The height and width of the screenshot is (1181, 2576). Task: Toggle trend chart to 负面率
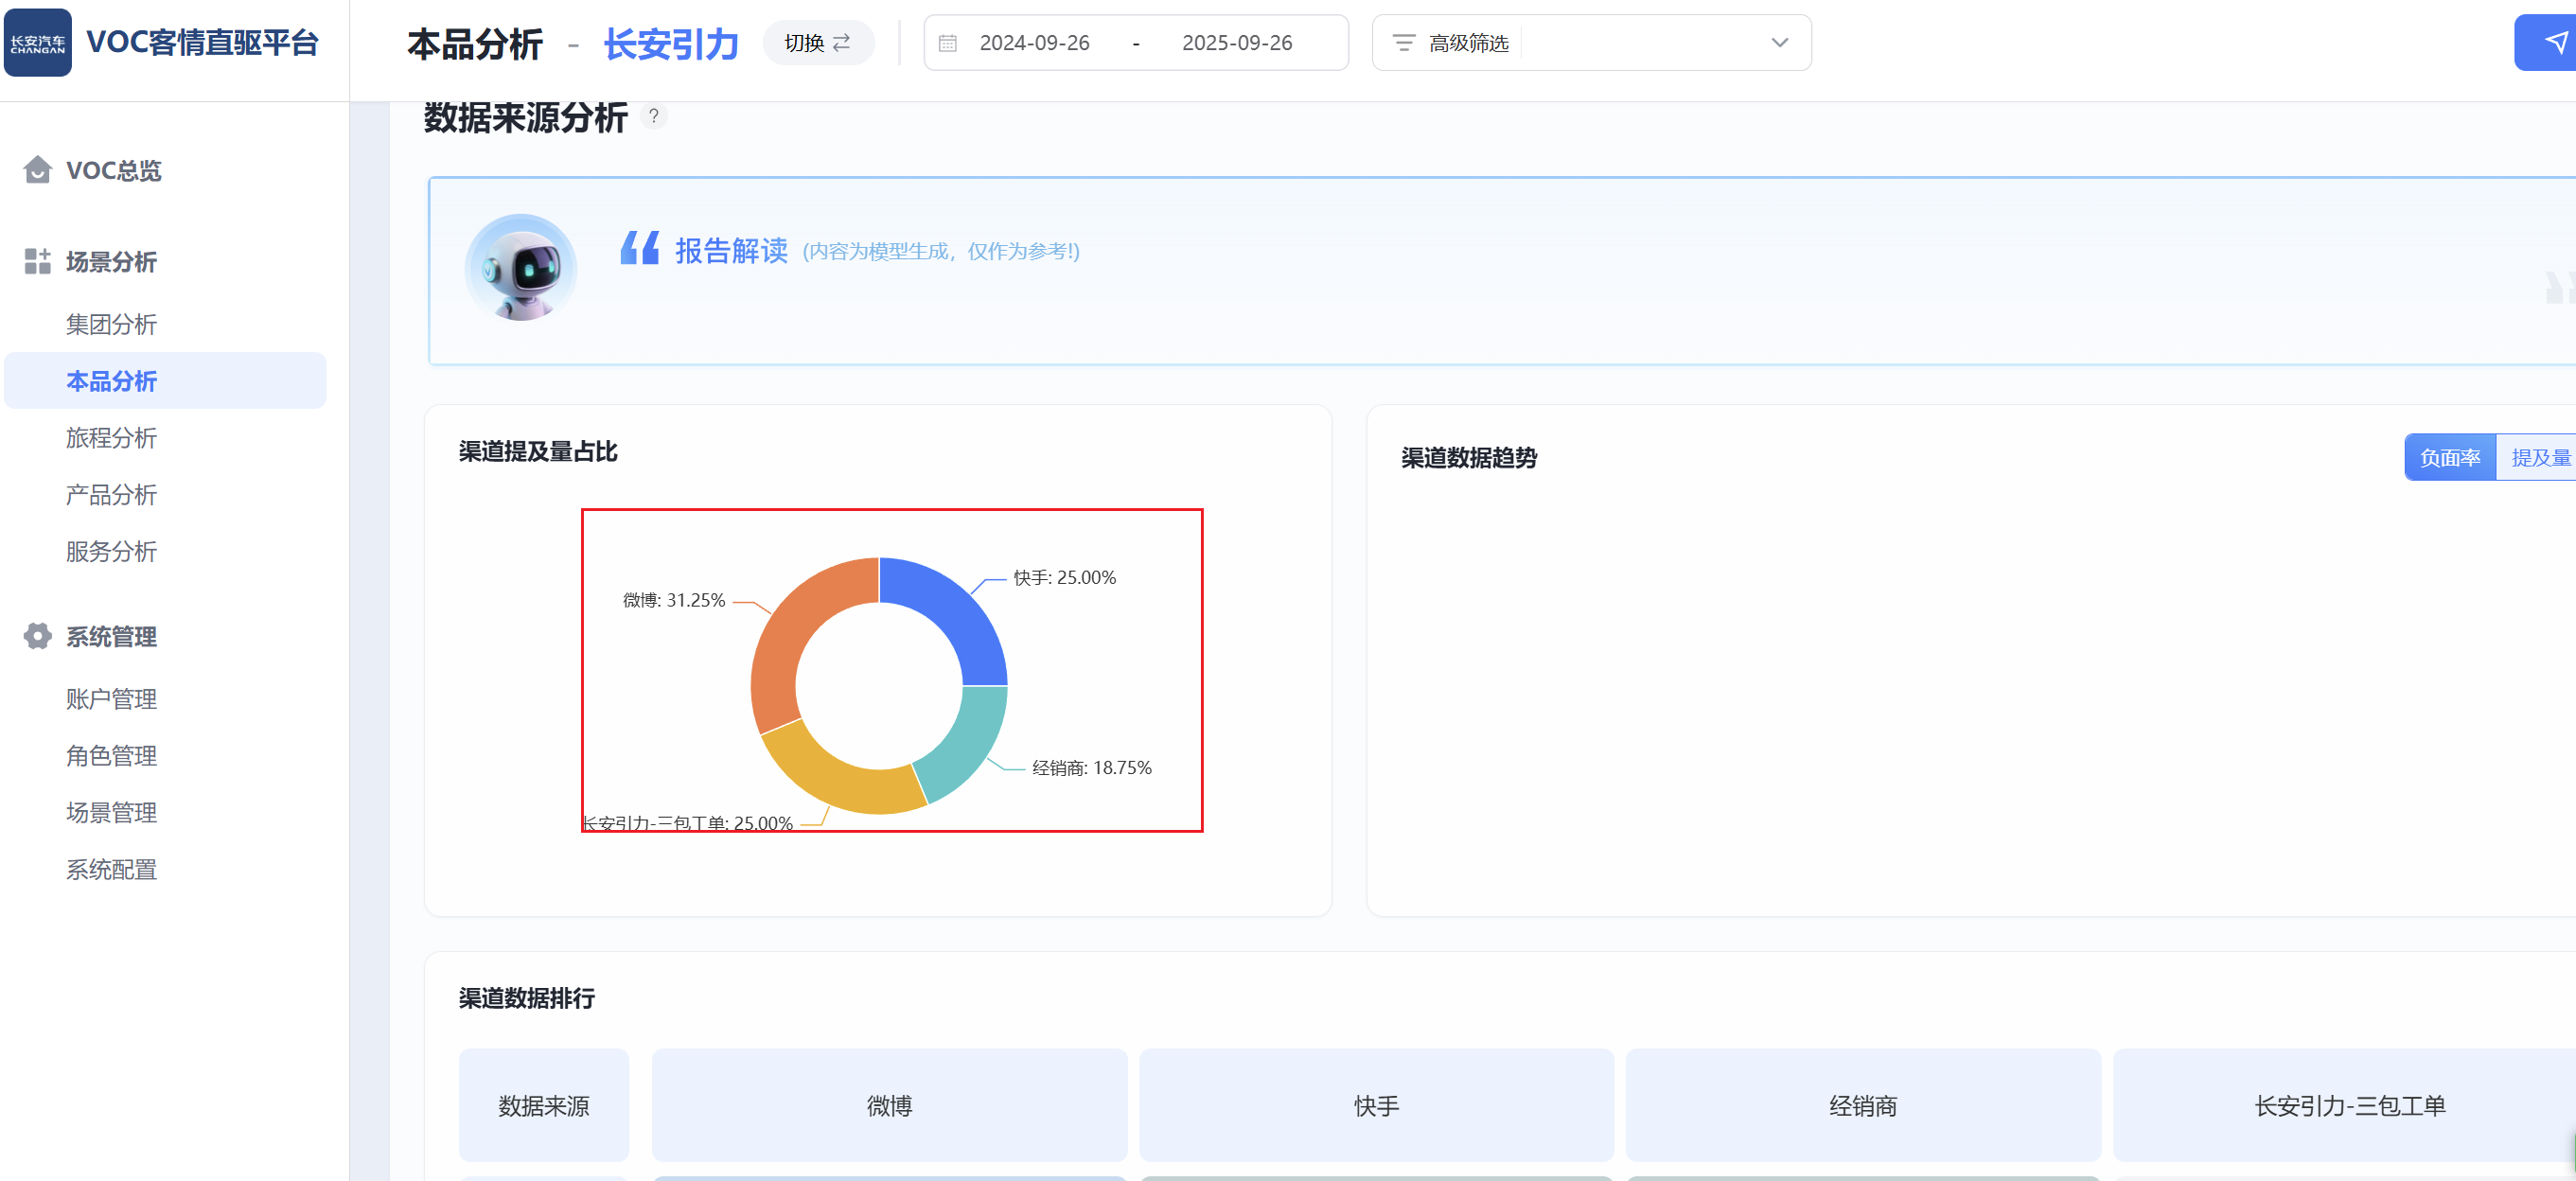click(x=2449, y=458)
